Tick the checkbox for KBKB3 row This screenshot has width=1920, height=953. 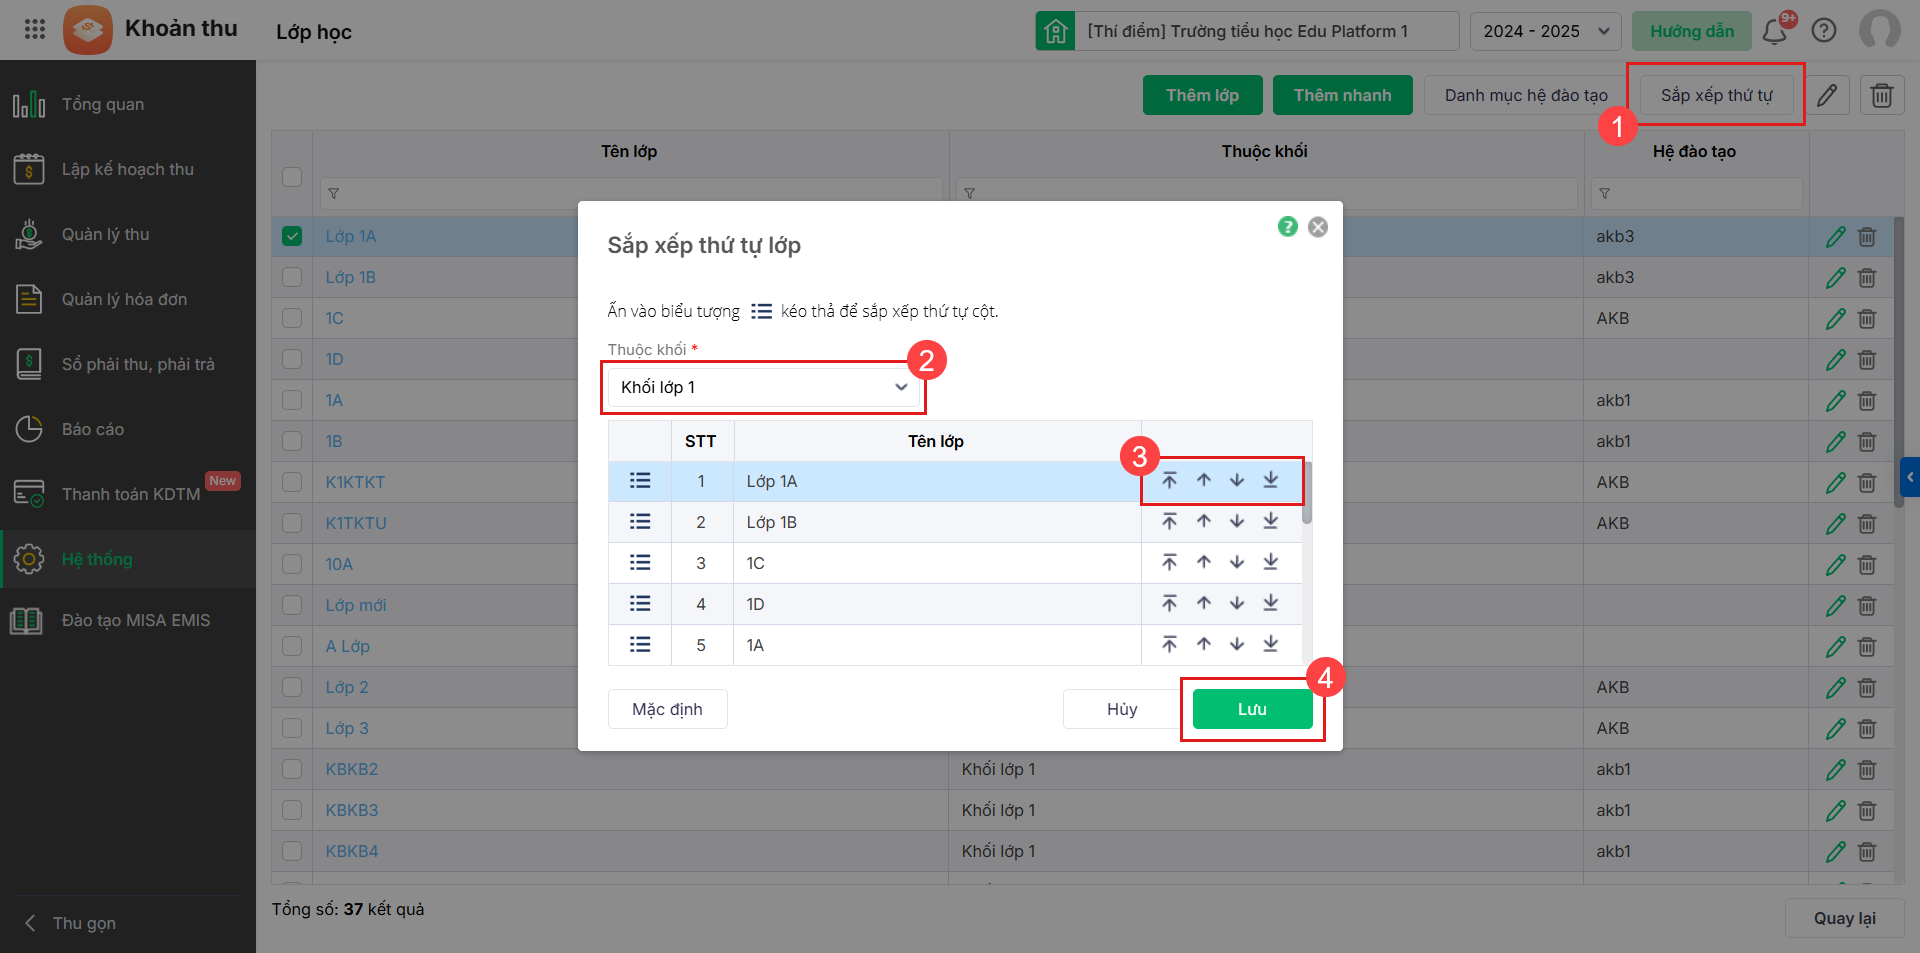(292, 810)
